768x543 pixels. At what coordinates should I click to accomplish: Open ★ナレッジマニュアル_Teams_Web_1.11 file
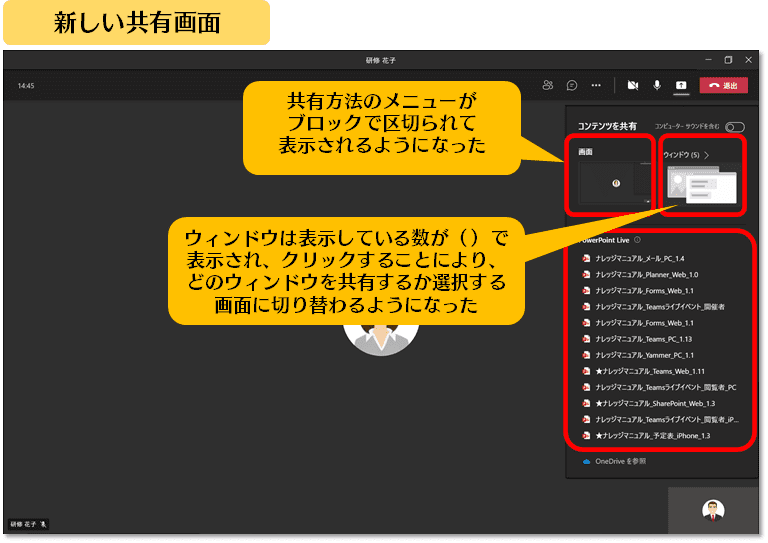[x=649, y=371]
